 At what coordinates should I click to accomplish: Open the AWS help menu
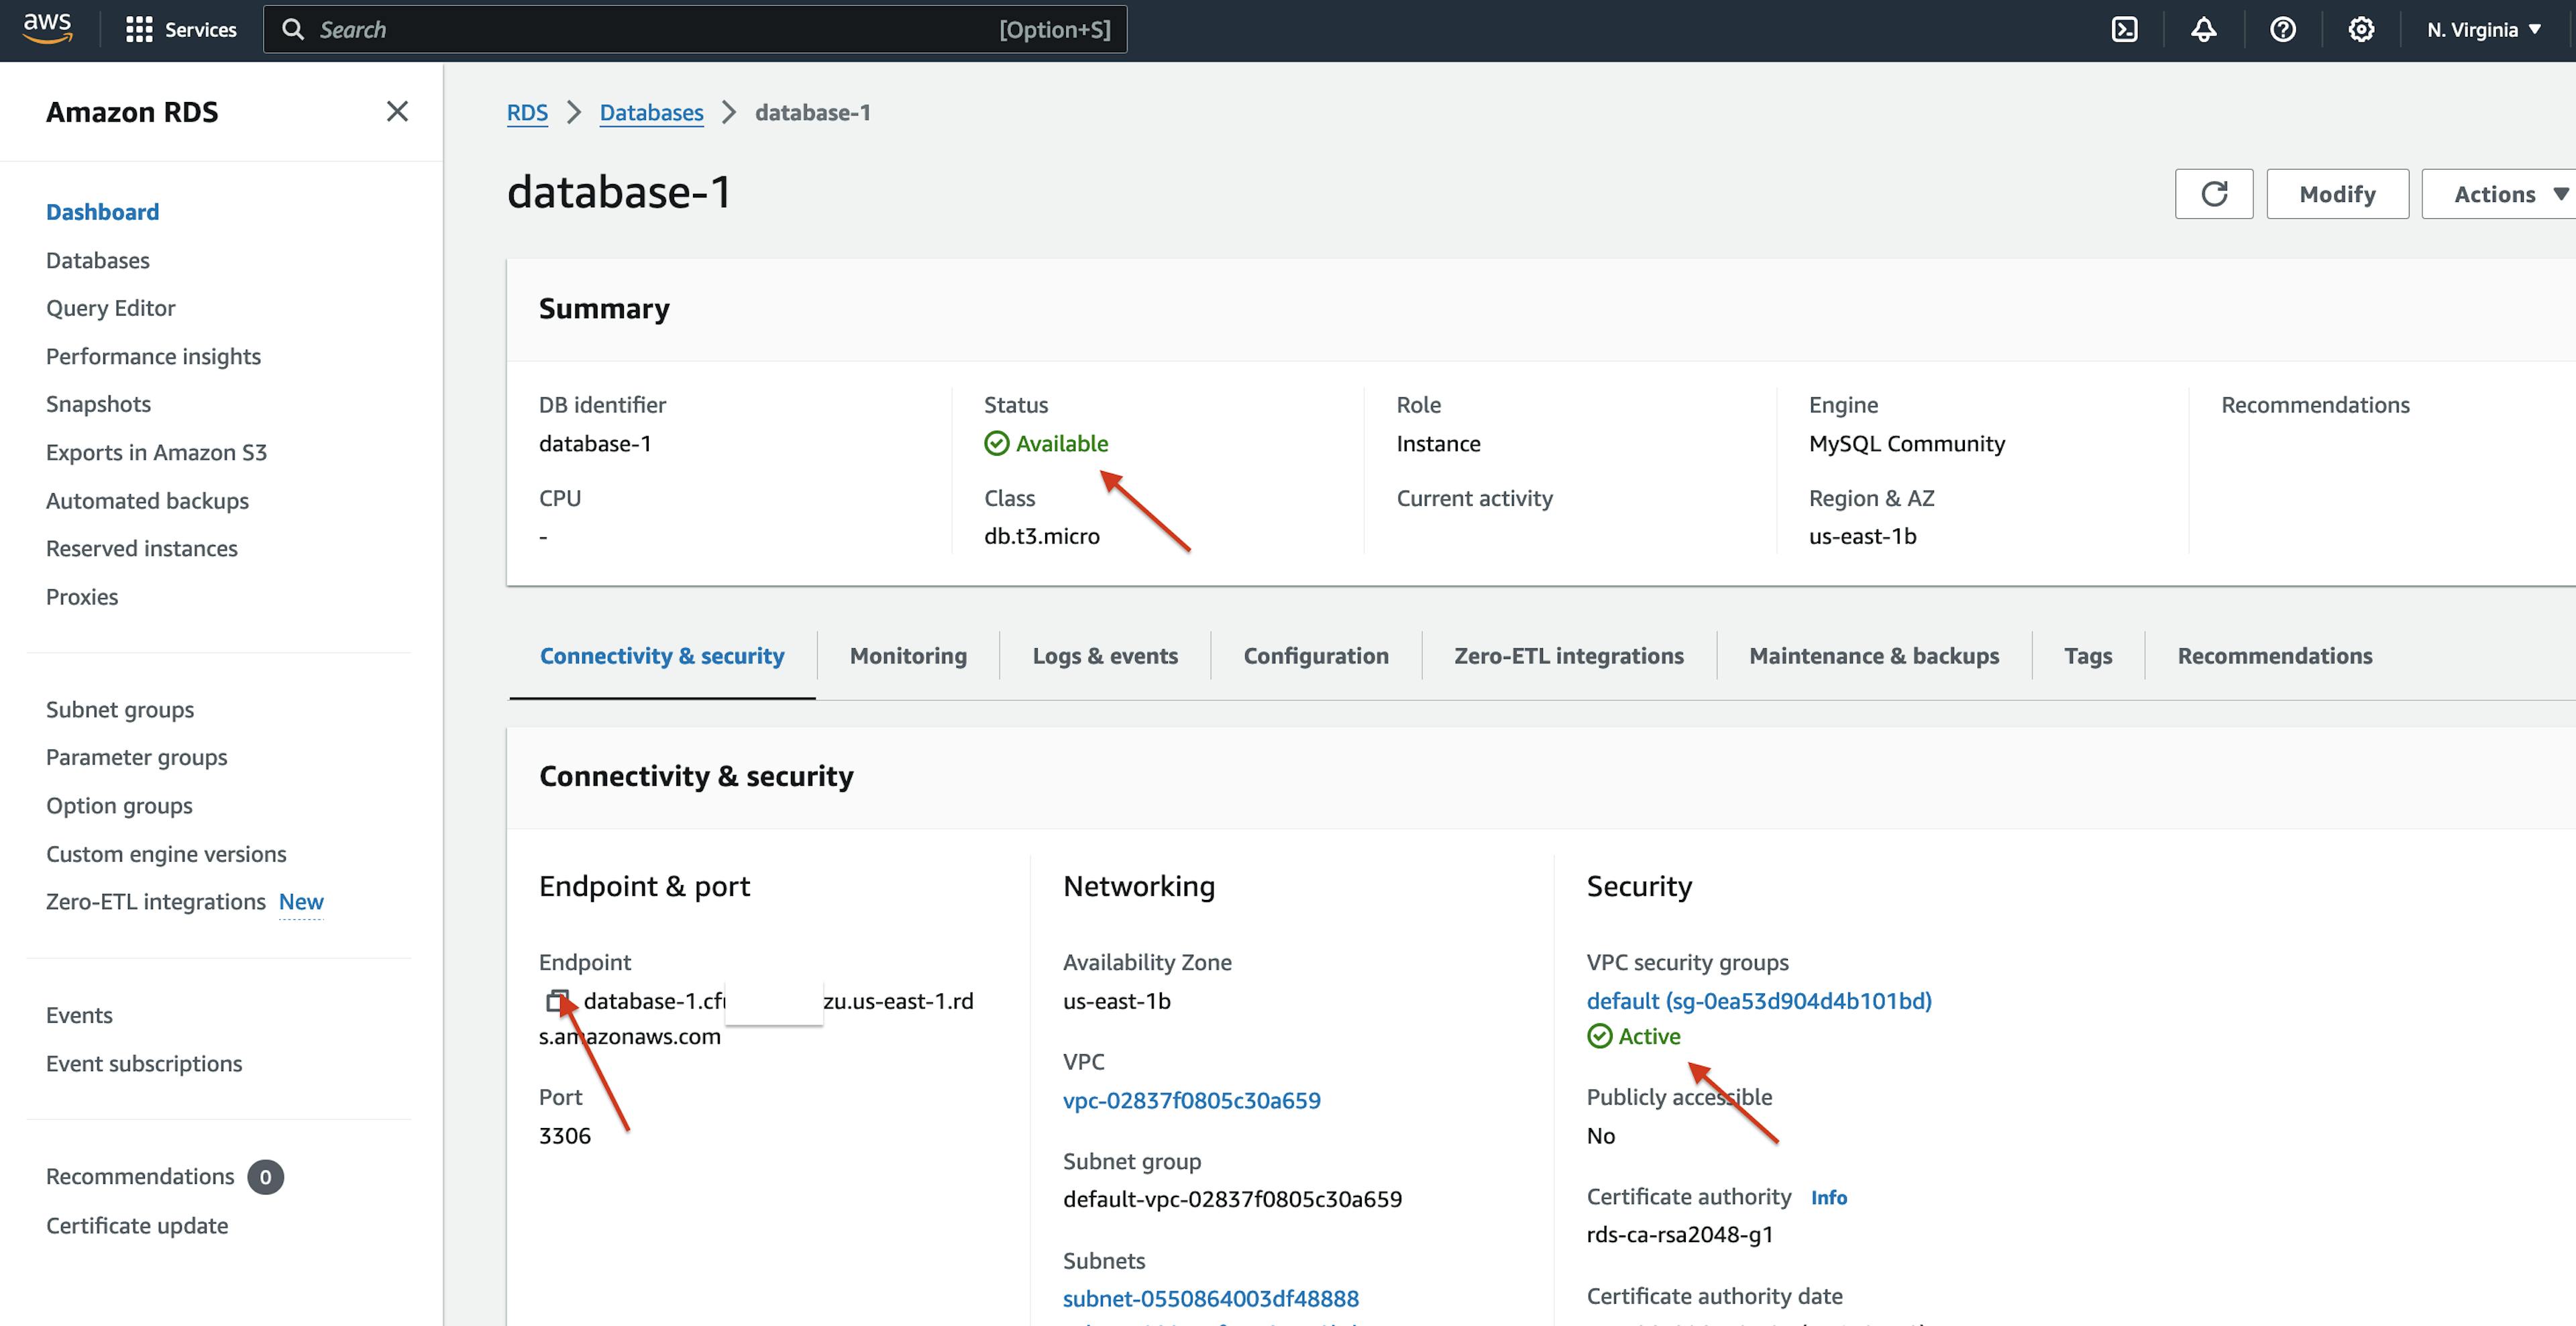pos(2283,29)
